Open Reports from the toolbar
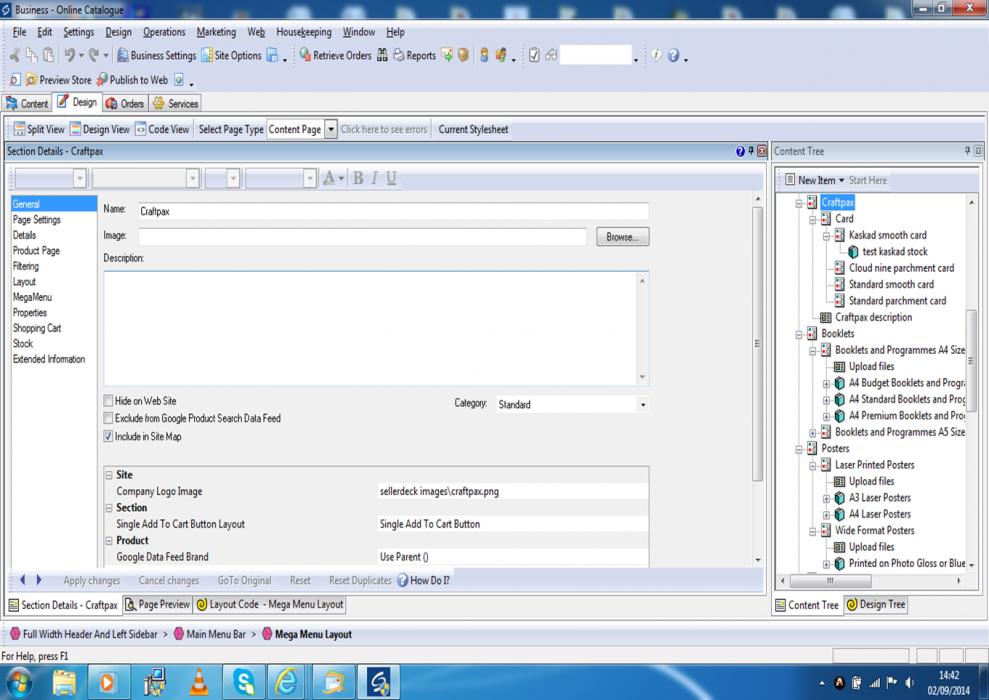The width and height of the screenshot is (989, 700). pos(413,56)
